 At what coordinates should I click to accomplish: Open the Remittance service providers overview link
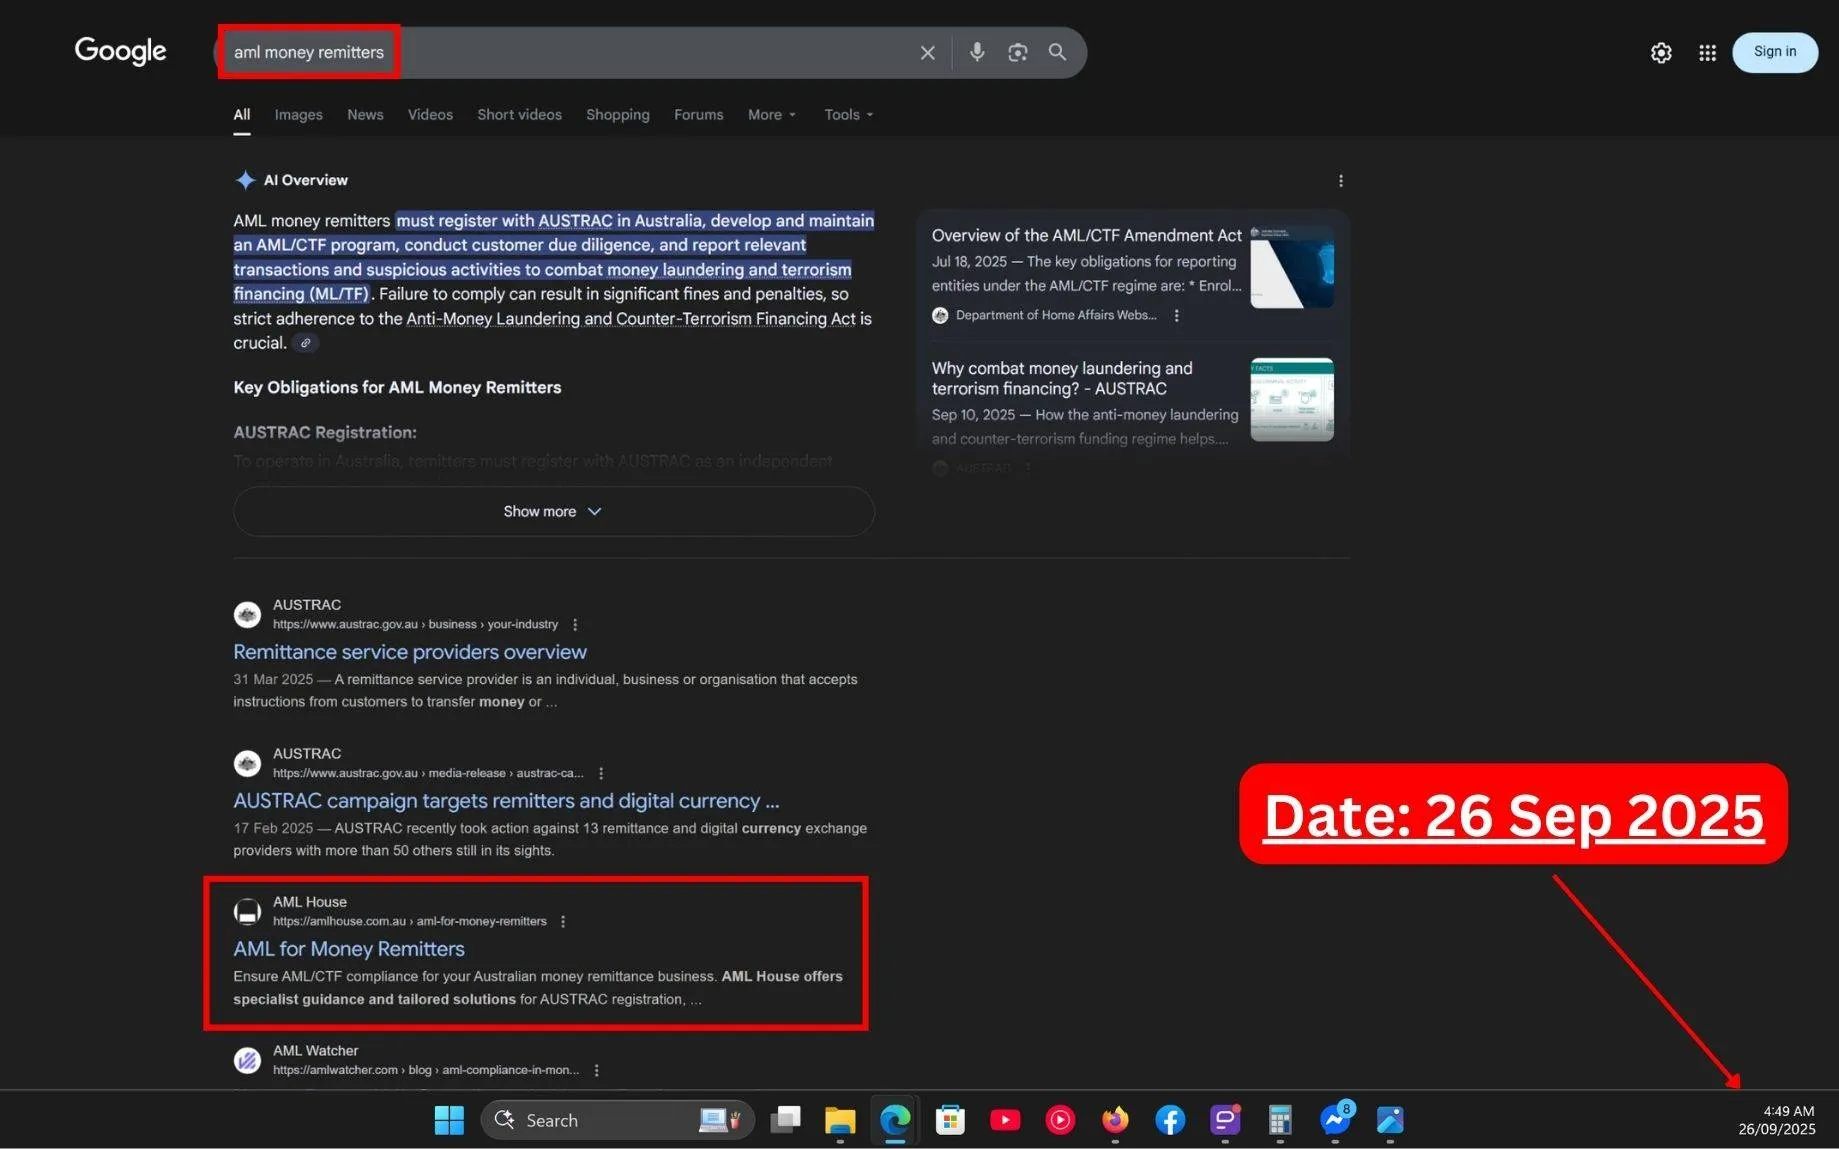pyautogui.click(x=409, y=651)
